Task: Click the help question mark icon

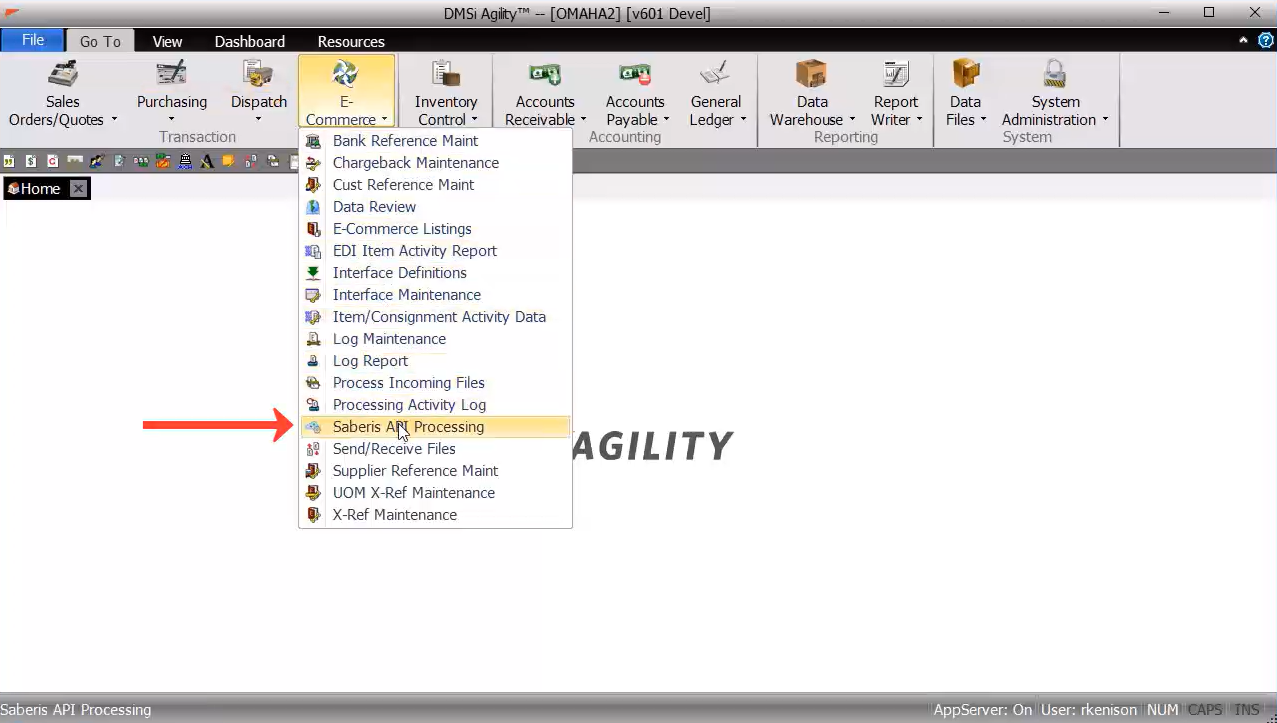Action: (1265, 41)
